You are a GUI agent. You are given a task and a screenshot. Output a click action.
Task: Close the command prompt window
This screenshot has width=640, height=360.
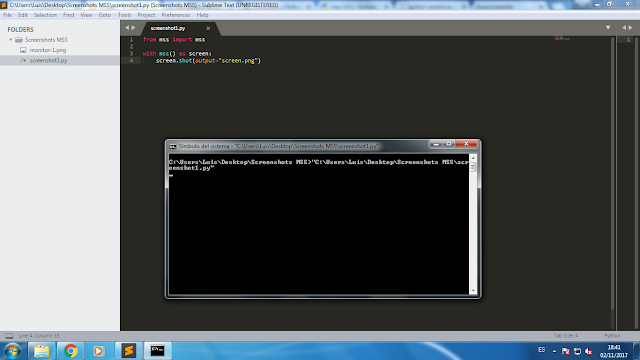point(466,144)
